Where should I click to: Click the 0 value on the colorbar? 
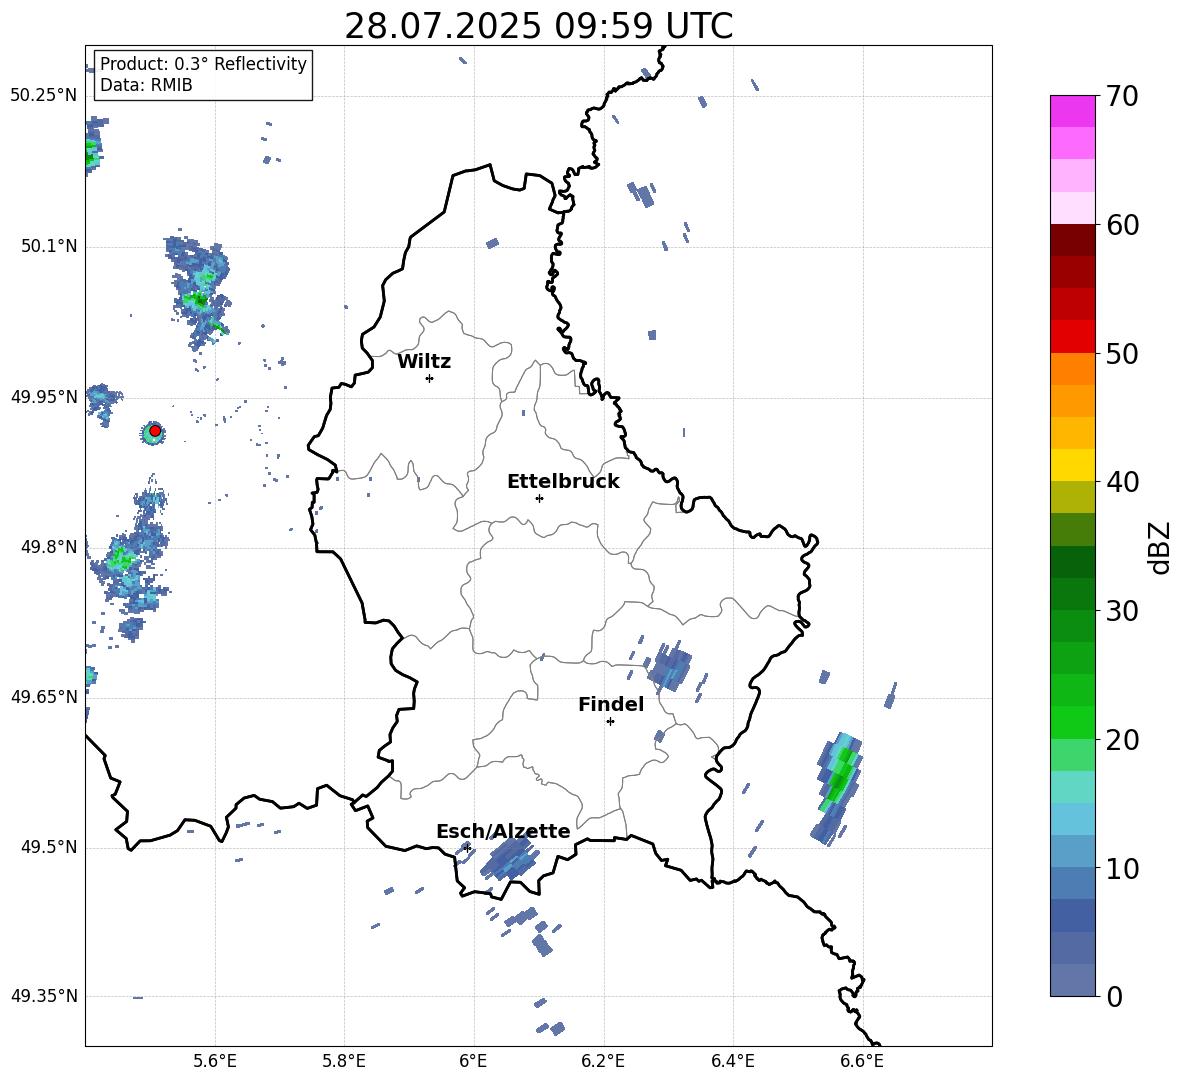tap(1114, 996)
